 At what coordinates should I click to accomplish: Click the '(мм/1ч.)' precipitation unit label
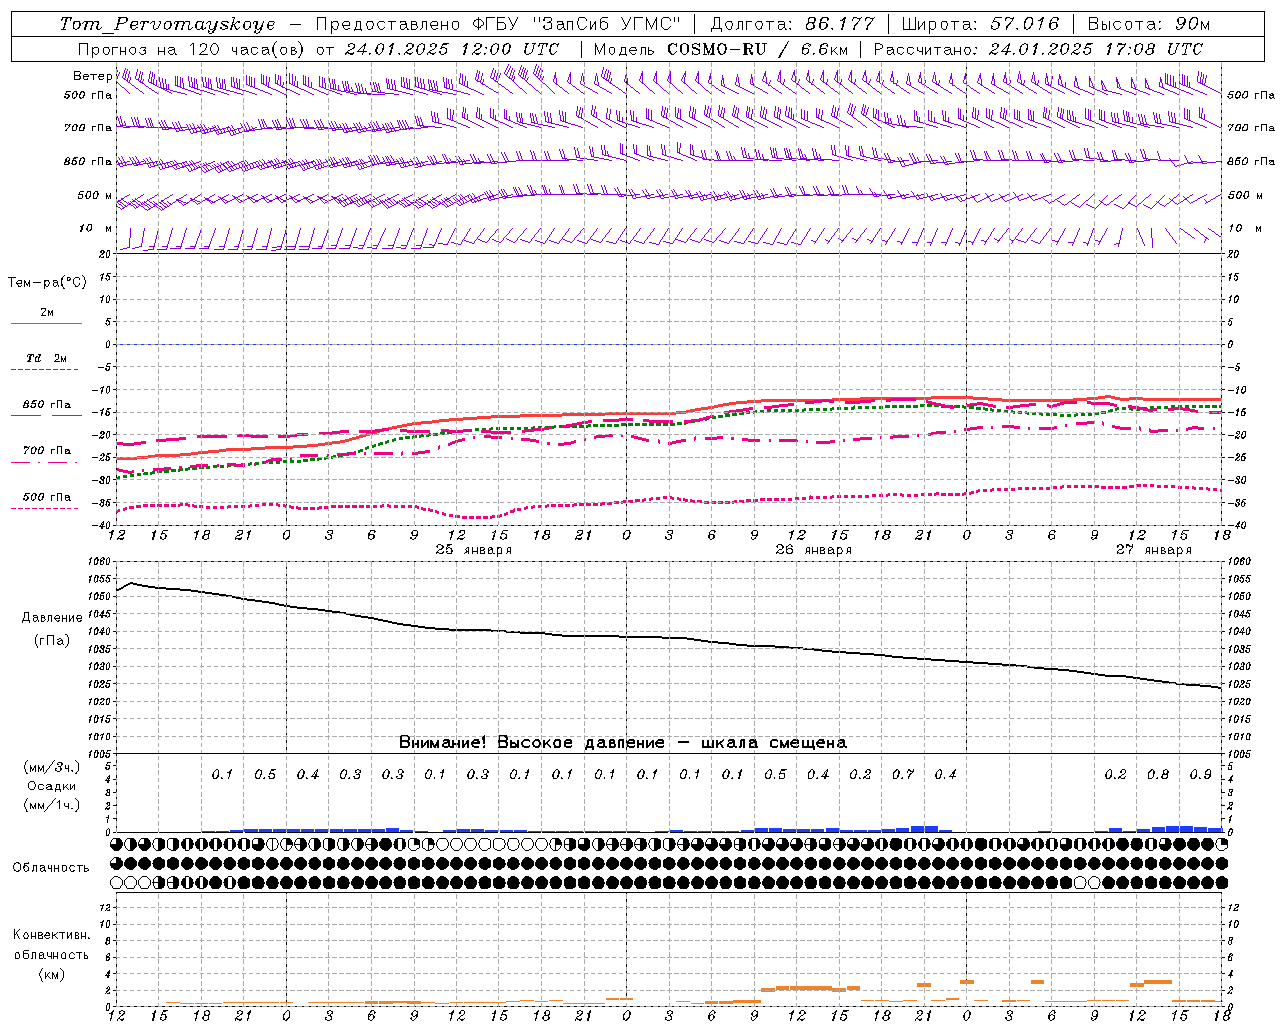(52, 805)
